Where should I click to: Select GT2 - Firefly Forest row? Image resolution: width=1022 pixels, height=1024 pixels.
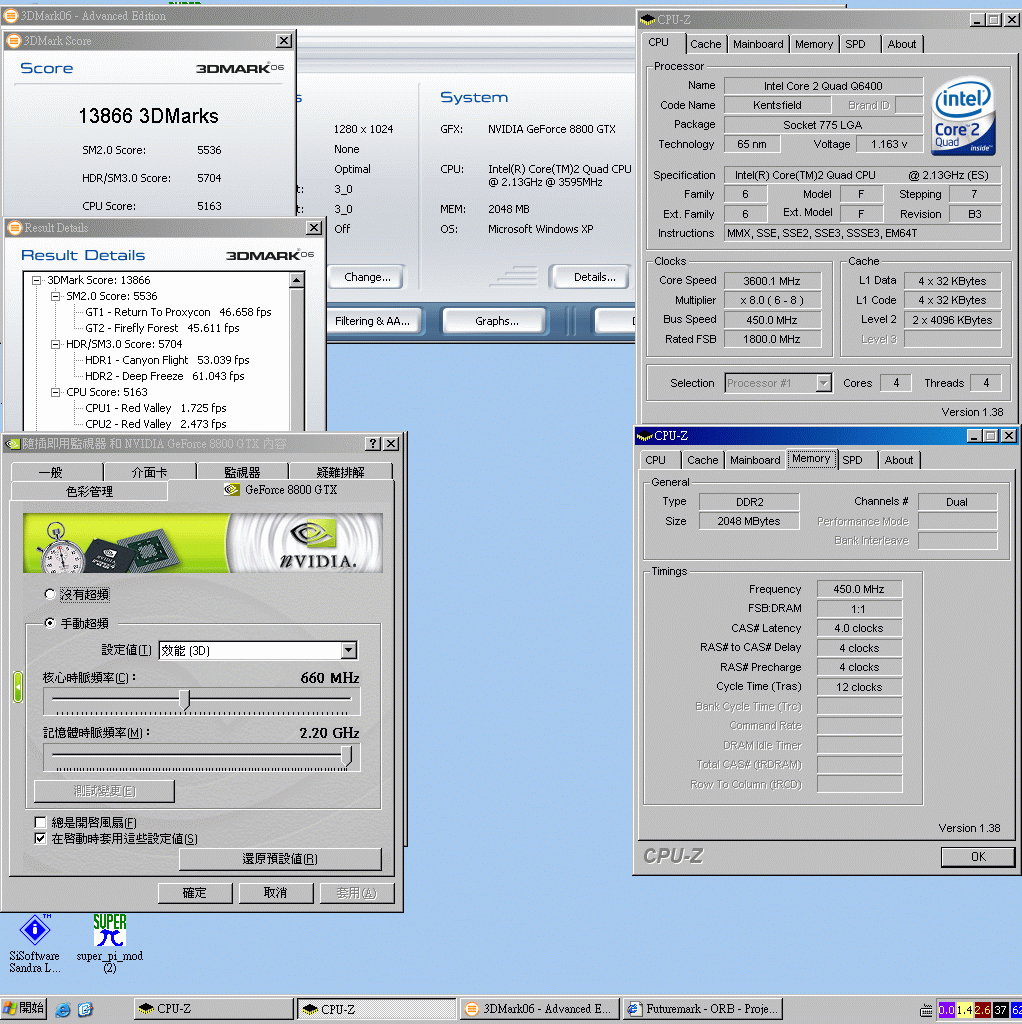click(x=162, y=328)
